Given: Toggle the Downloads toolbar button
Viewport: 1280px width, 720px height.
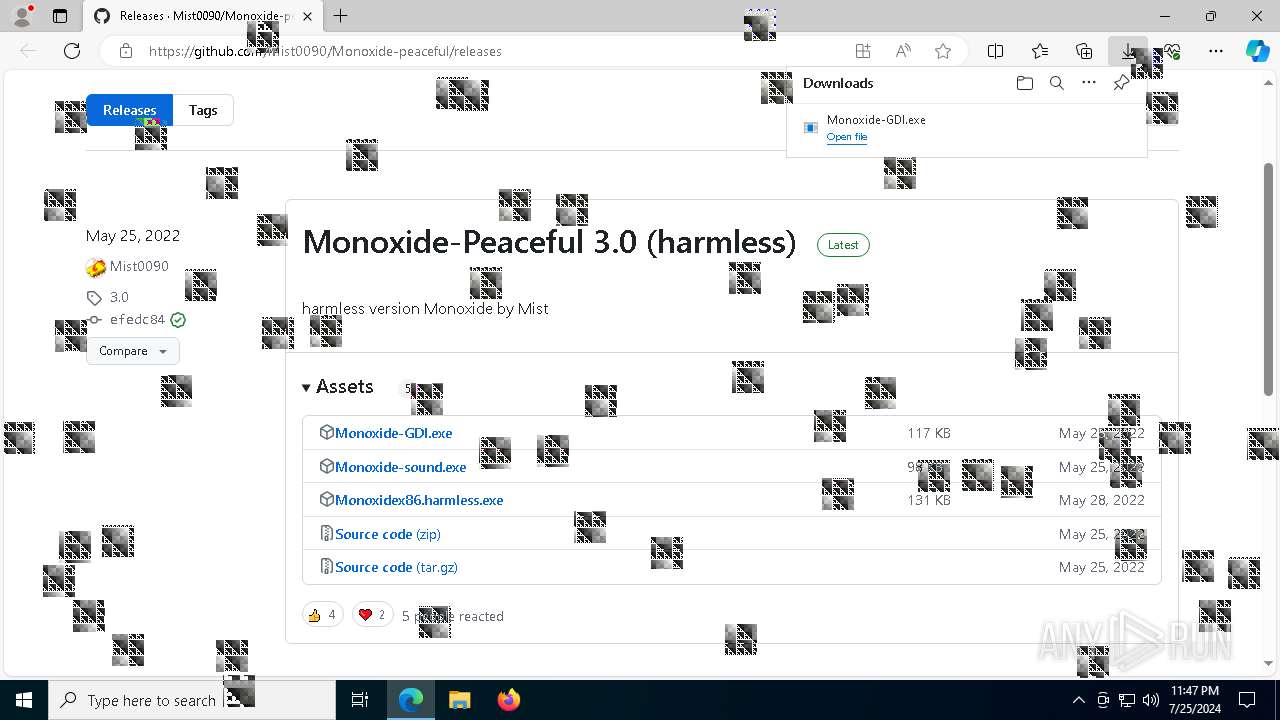Looking at the screenshot, I should pyautogui.click(x=1128, y=51).
